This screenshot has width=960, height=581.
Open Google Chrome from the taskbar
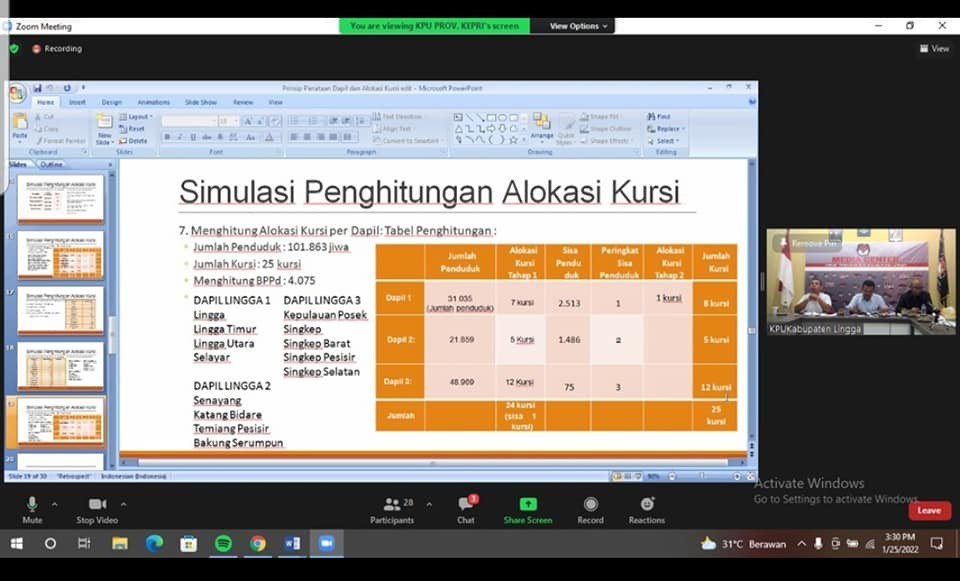[258, 543]
